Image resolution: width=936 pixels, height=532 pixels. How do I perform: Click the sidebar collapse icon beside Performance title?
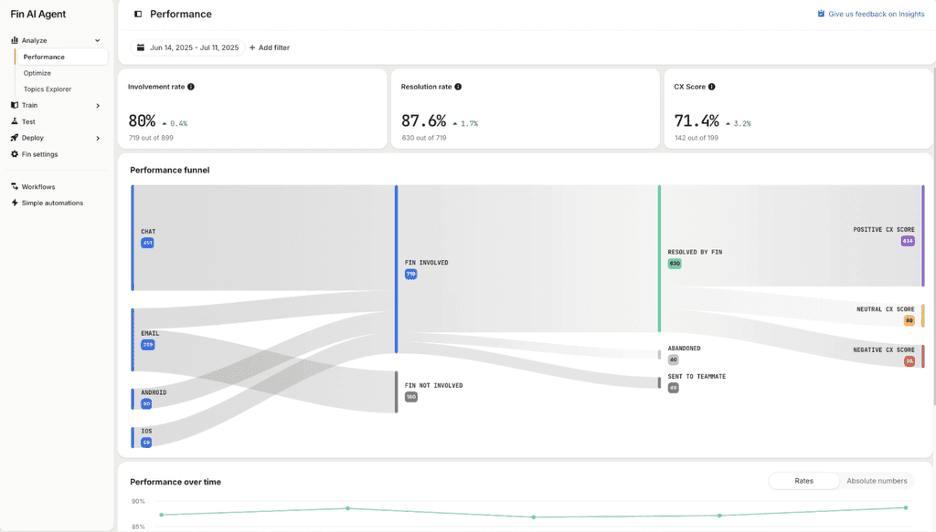point(138,14)
